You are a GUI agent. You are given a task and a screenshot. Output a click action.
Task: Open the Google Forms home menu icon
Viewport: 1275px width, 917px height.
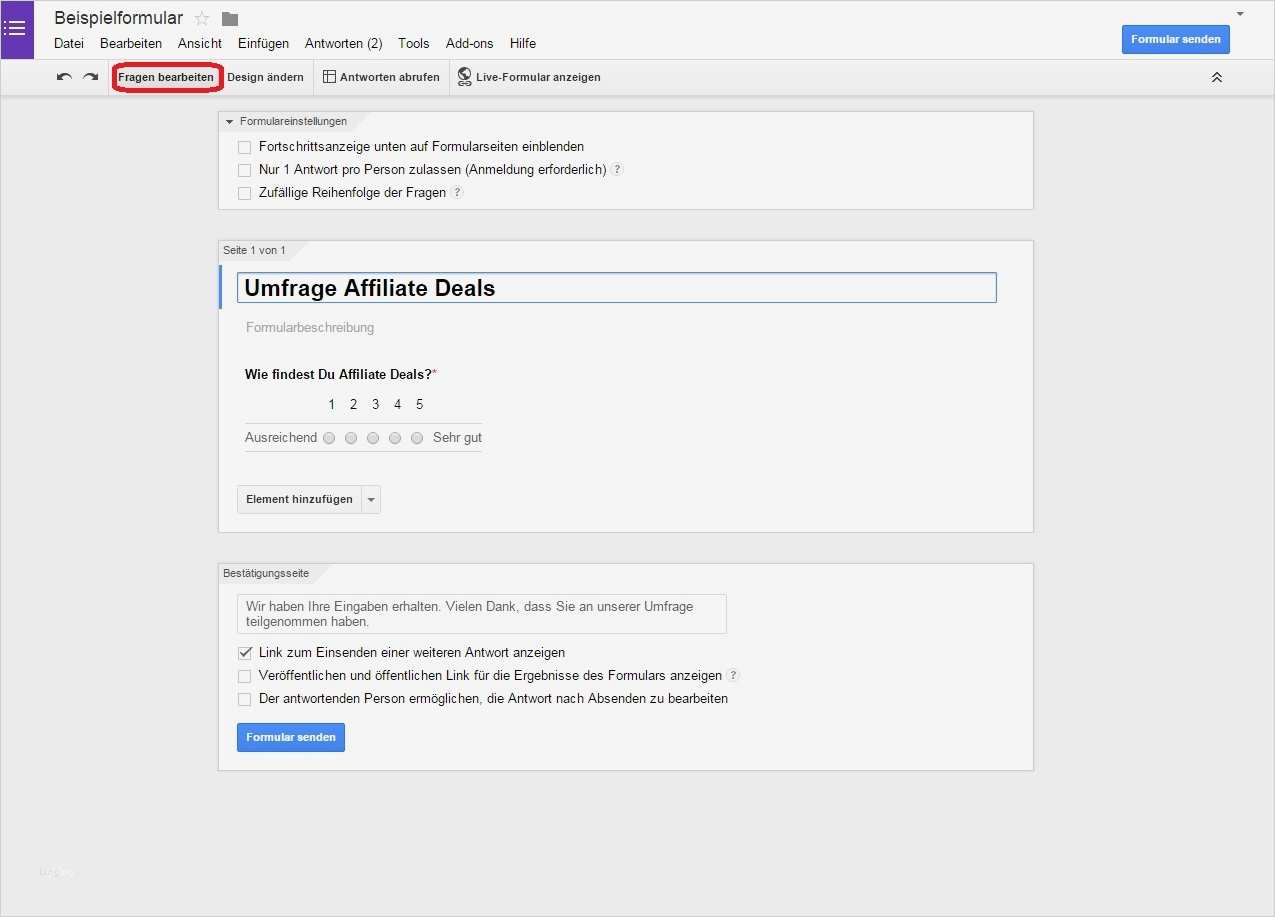pyautogui.click(x=16, y=27)
